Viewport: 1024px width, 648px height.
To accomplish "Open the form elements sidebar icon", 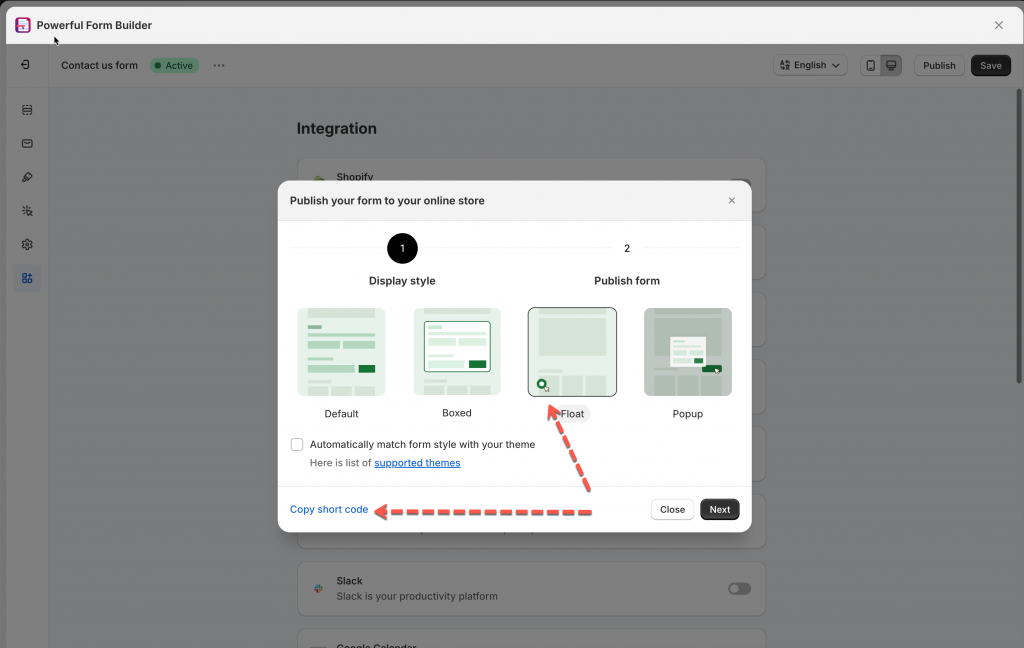I will click(x=27, y=110).
